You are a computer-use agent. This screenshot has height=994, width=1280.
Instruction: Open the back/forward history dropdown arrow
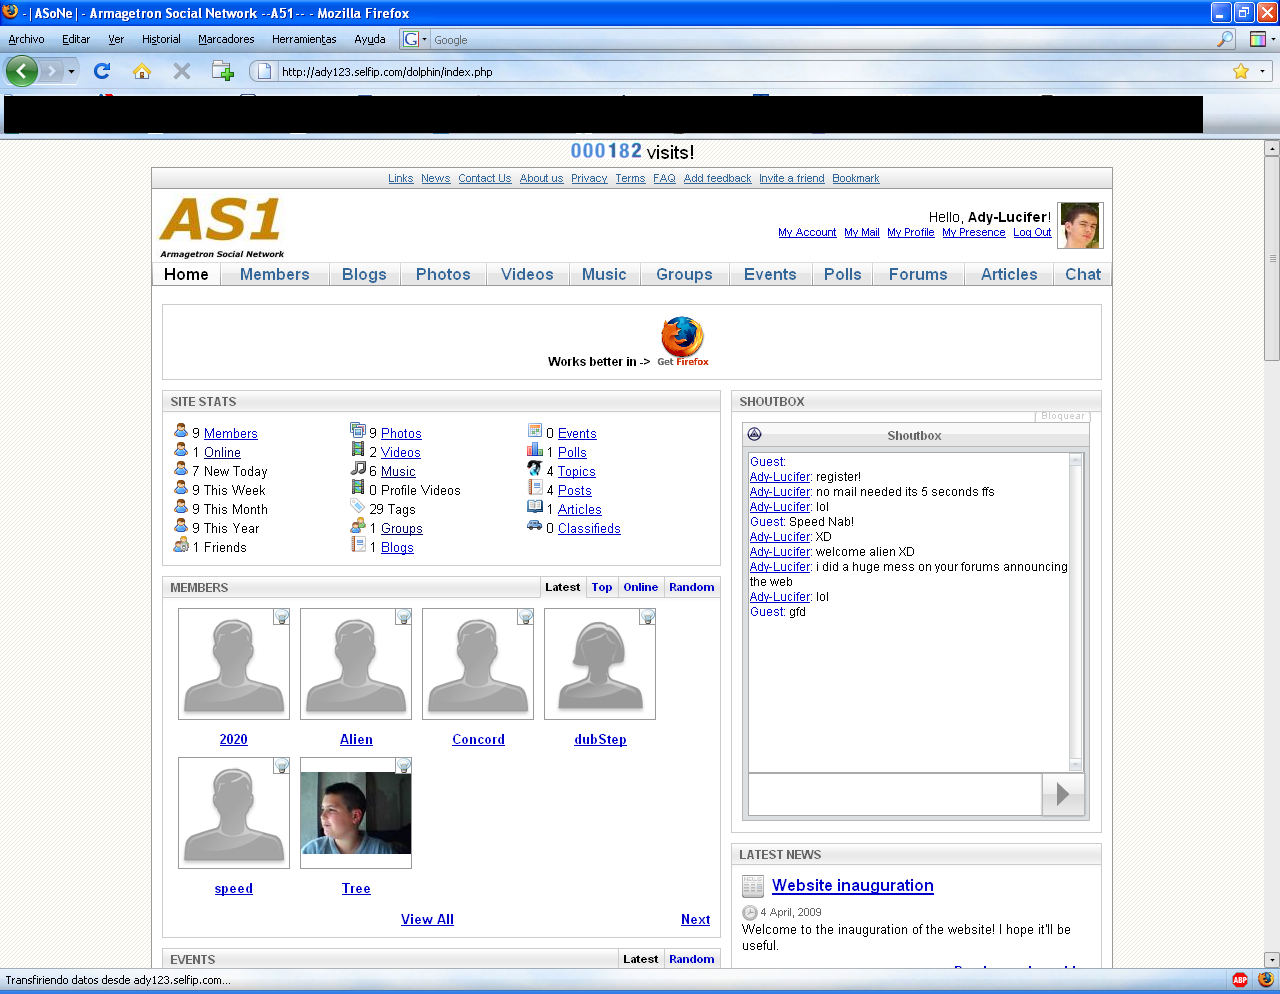pos(71,72)
